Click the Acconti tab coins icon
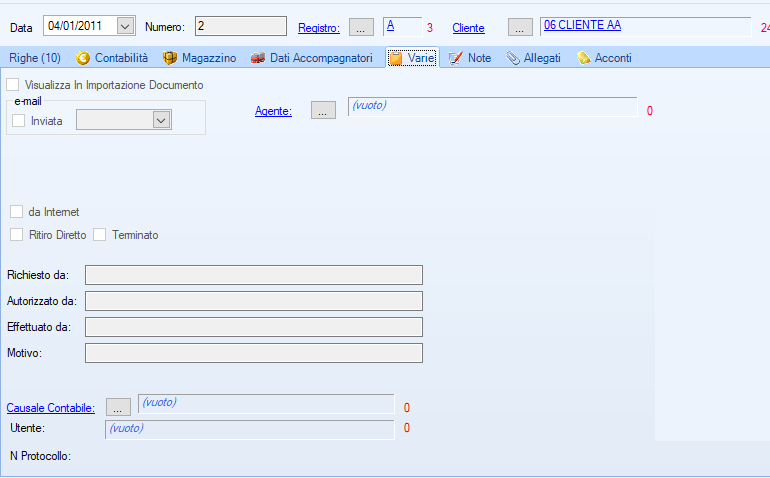This screenshot has height=478, width=770. pos(583,58)
